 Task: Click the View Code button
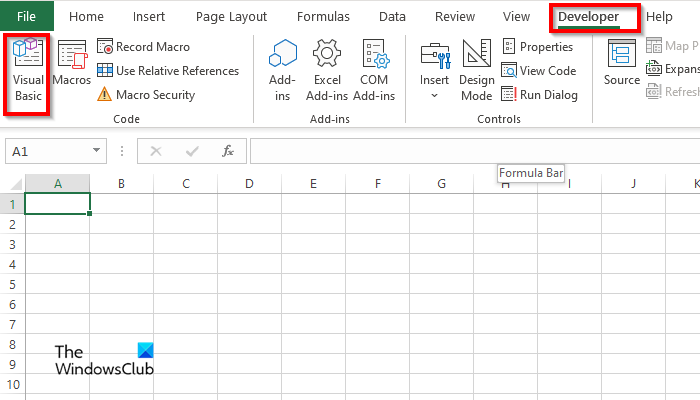[x=538, y=71]
